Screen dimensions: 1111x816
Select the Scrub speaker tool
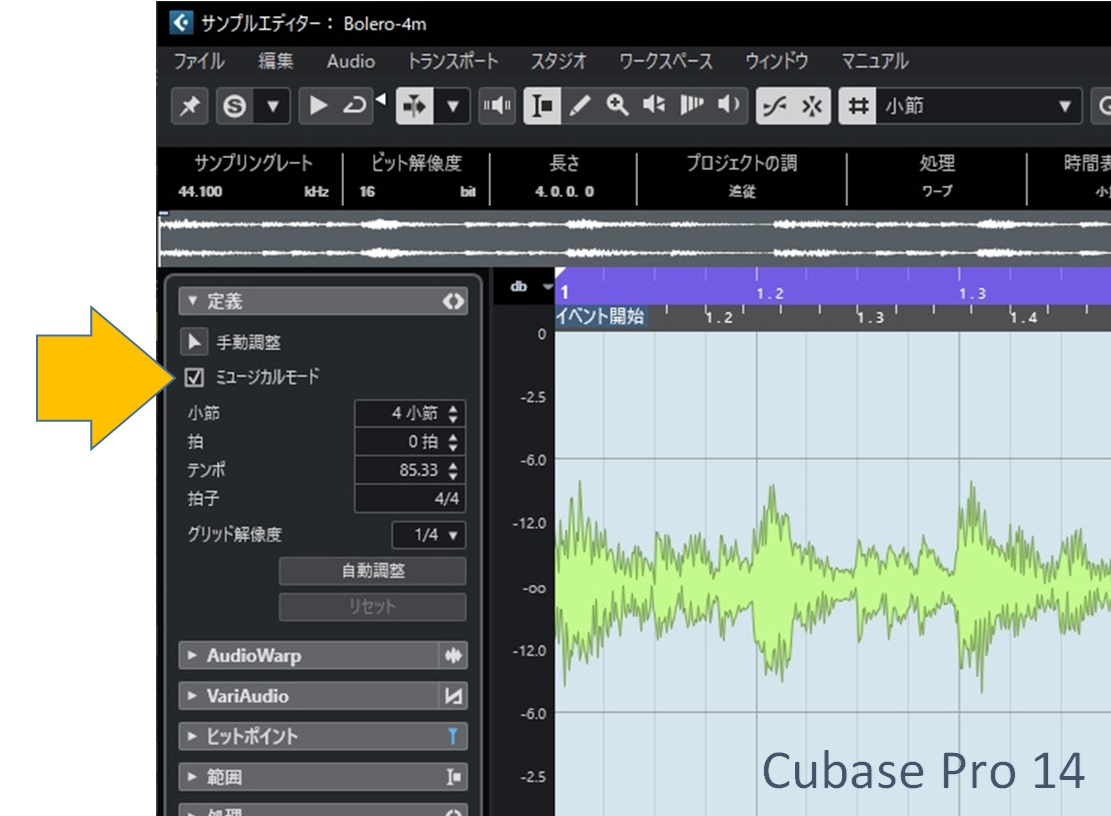point(730,106)
